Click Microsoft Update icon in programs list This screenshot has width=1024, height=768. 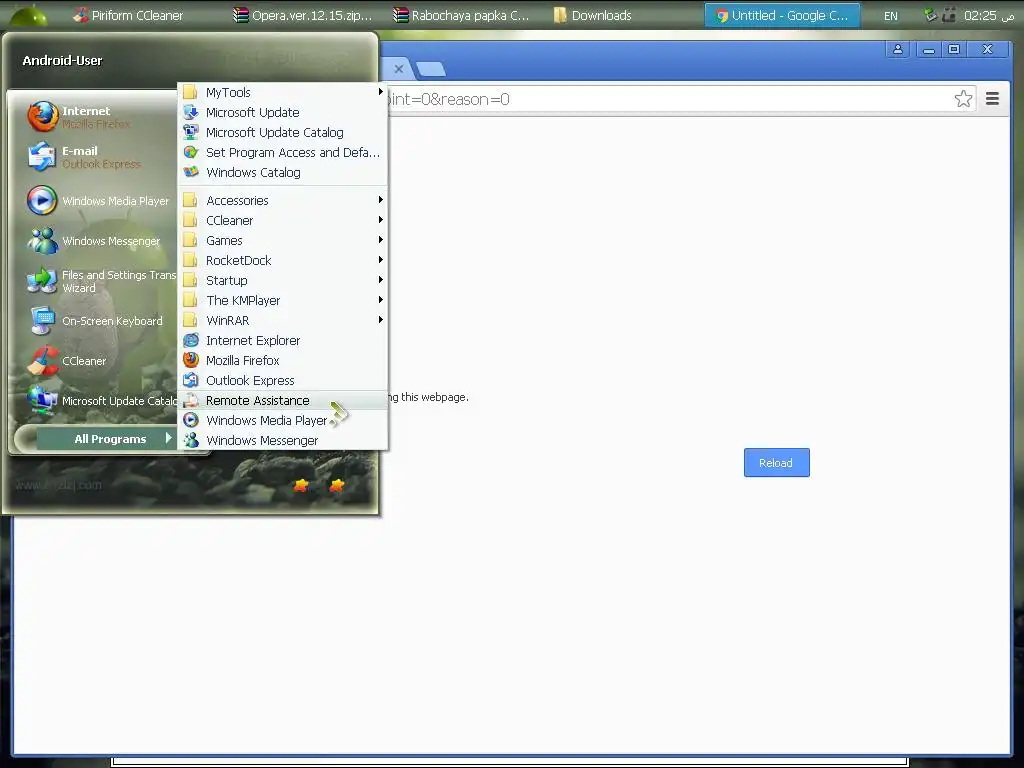(x=191, y=112)
